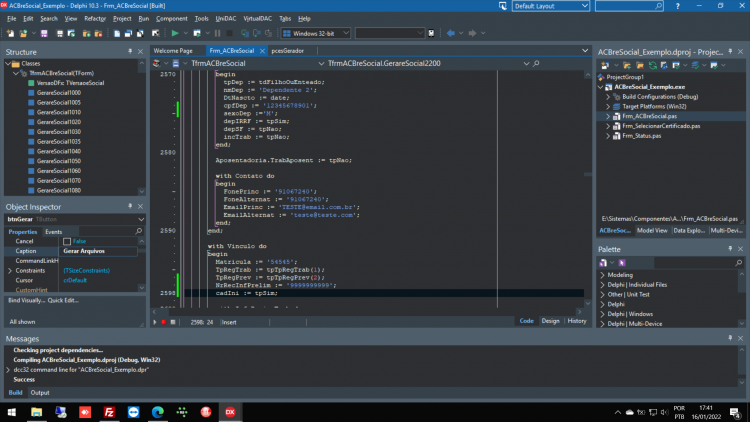The height and width of the screenshot is (422, 750).
Task: Open the btnGerar component selector dropdown
Action: click(141, 219)
